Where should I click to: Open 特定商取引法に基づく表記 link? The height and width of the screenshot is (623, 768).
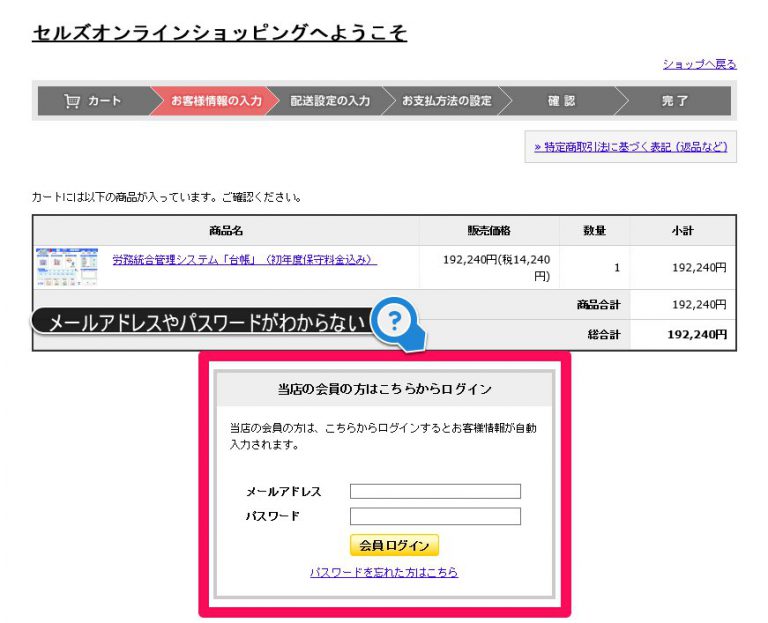[631, 146]
